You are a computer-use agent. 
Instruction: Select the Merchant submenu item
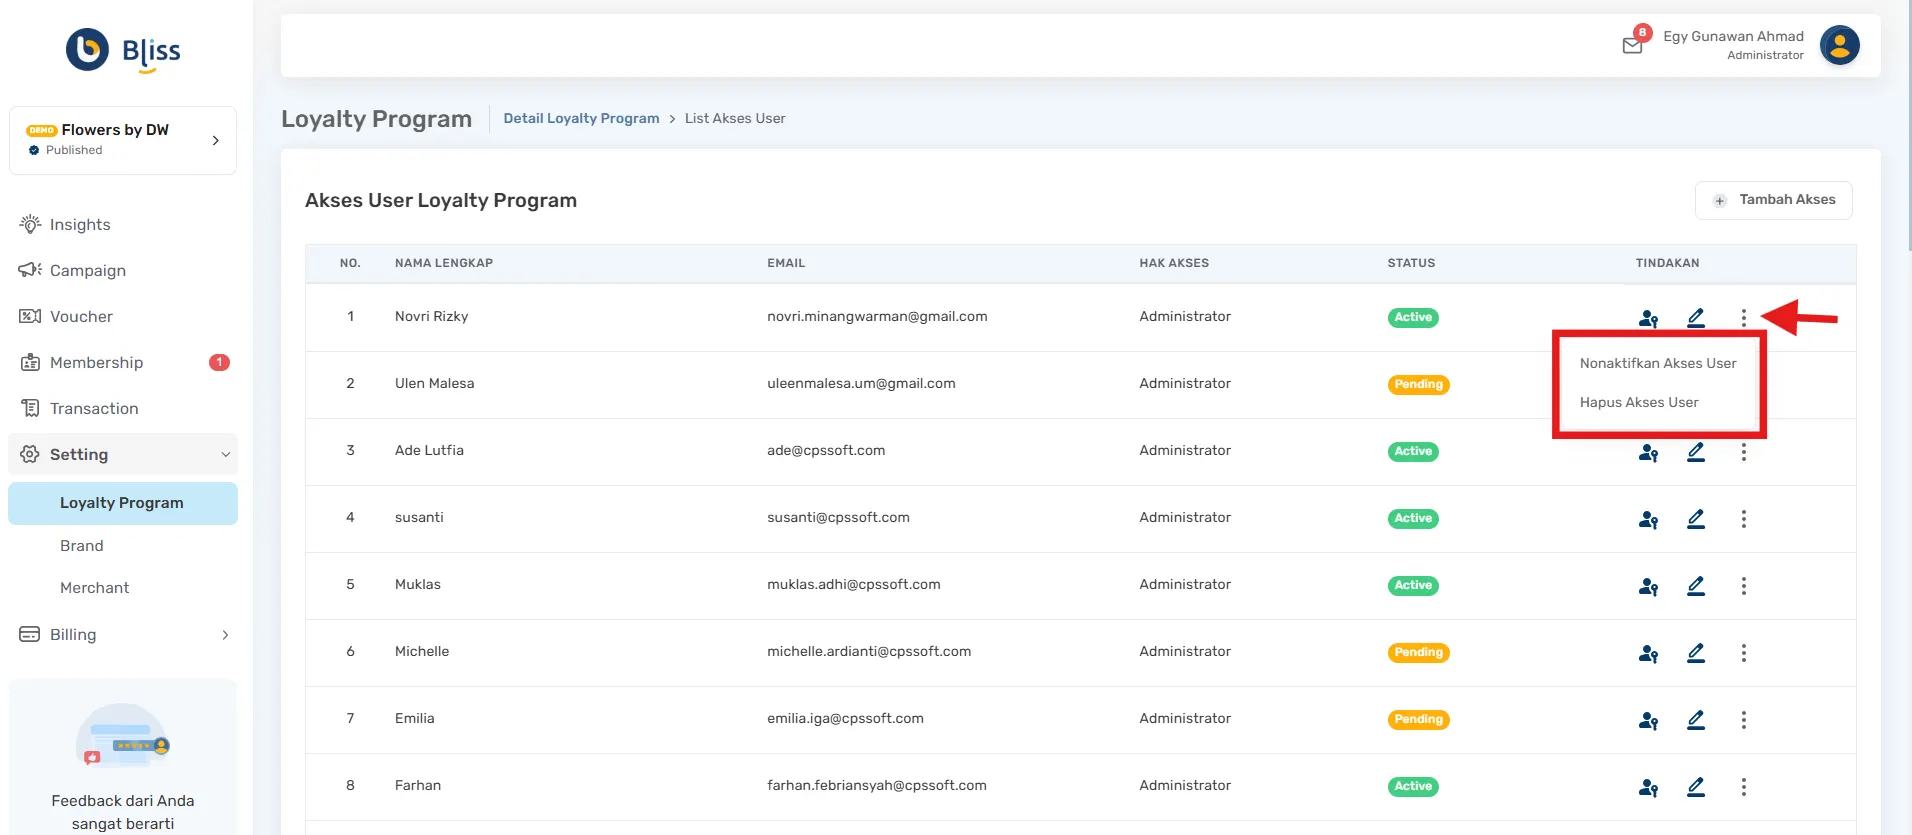pos(95,588)
